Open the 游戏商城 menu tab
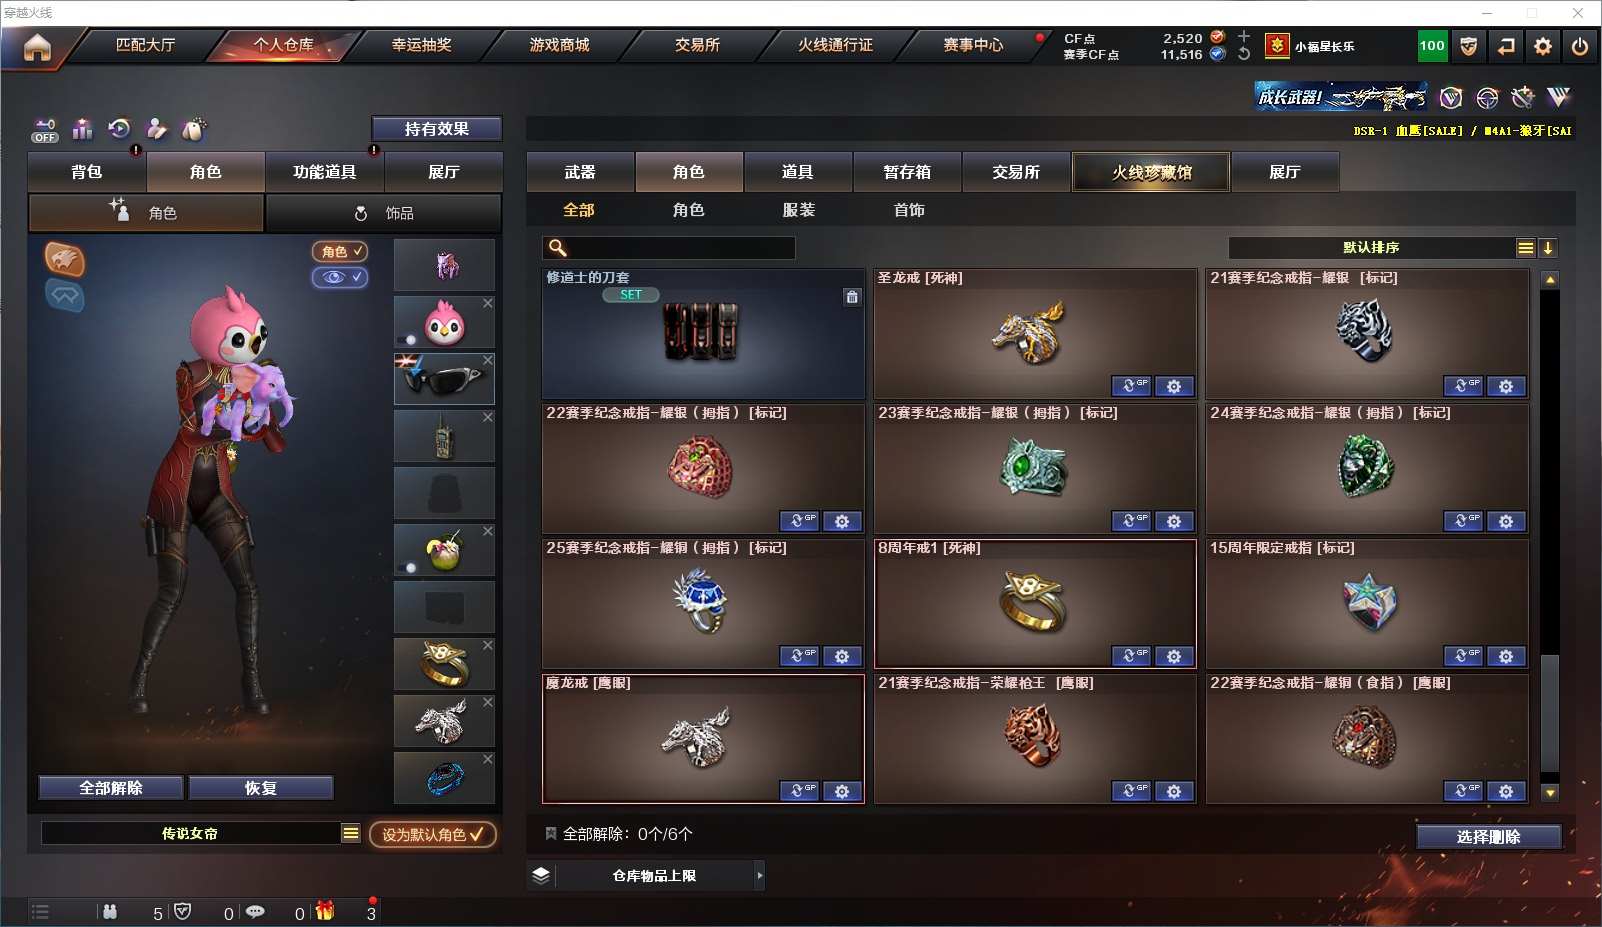1602x927 pixels. [559, 45]
